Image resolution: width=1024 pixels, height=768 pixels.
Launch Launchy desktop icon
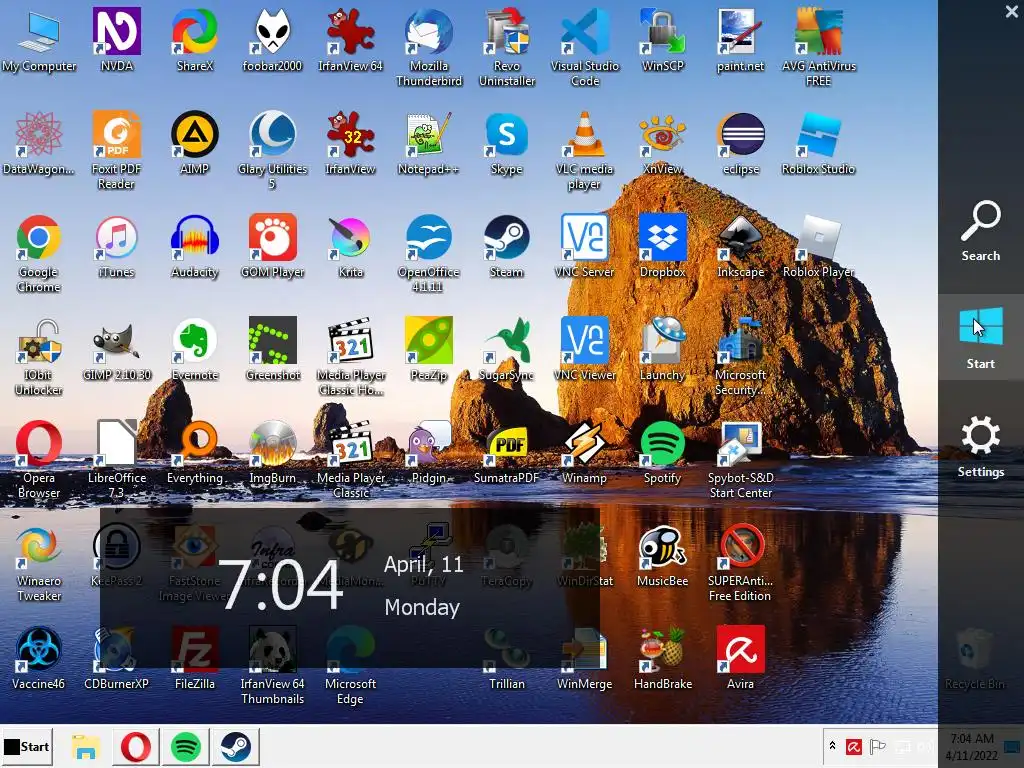pos(662,349)
